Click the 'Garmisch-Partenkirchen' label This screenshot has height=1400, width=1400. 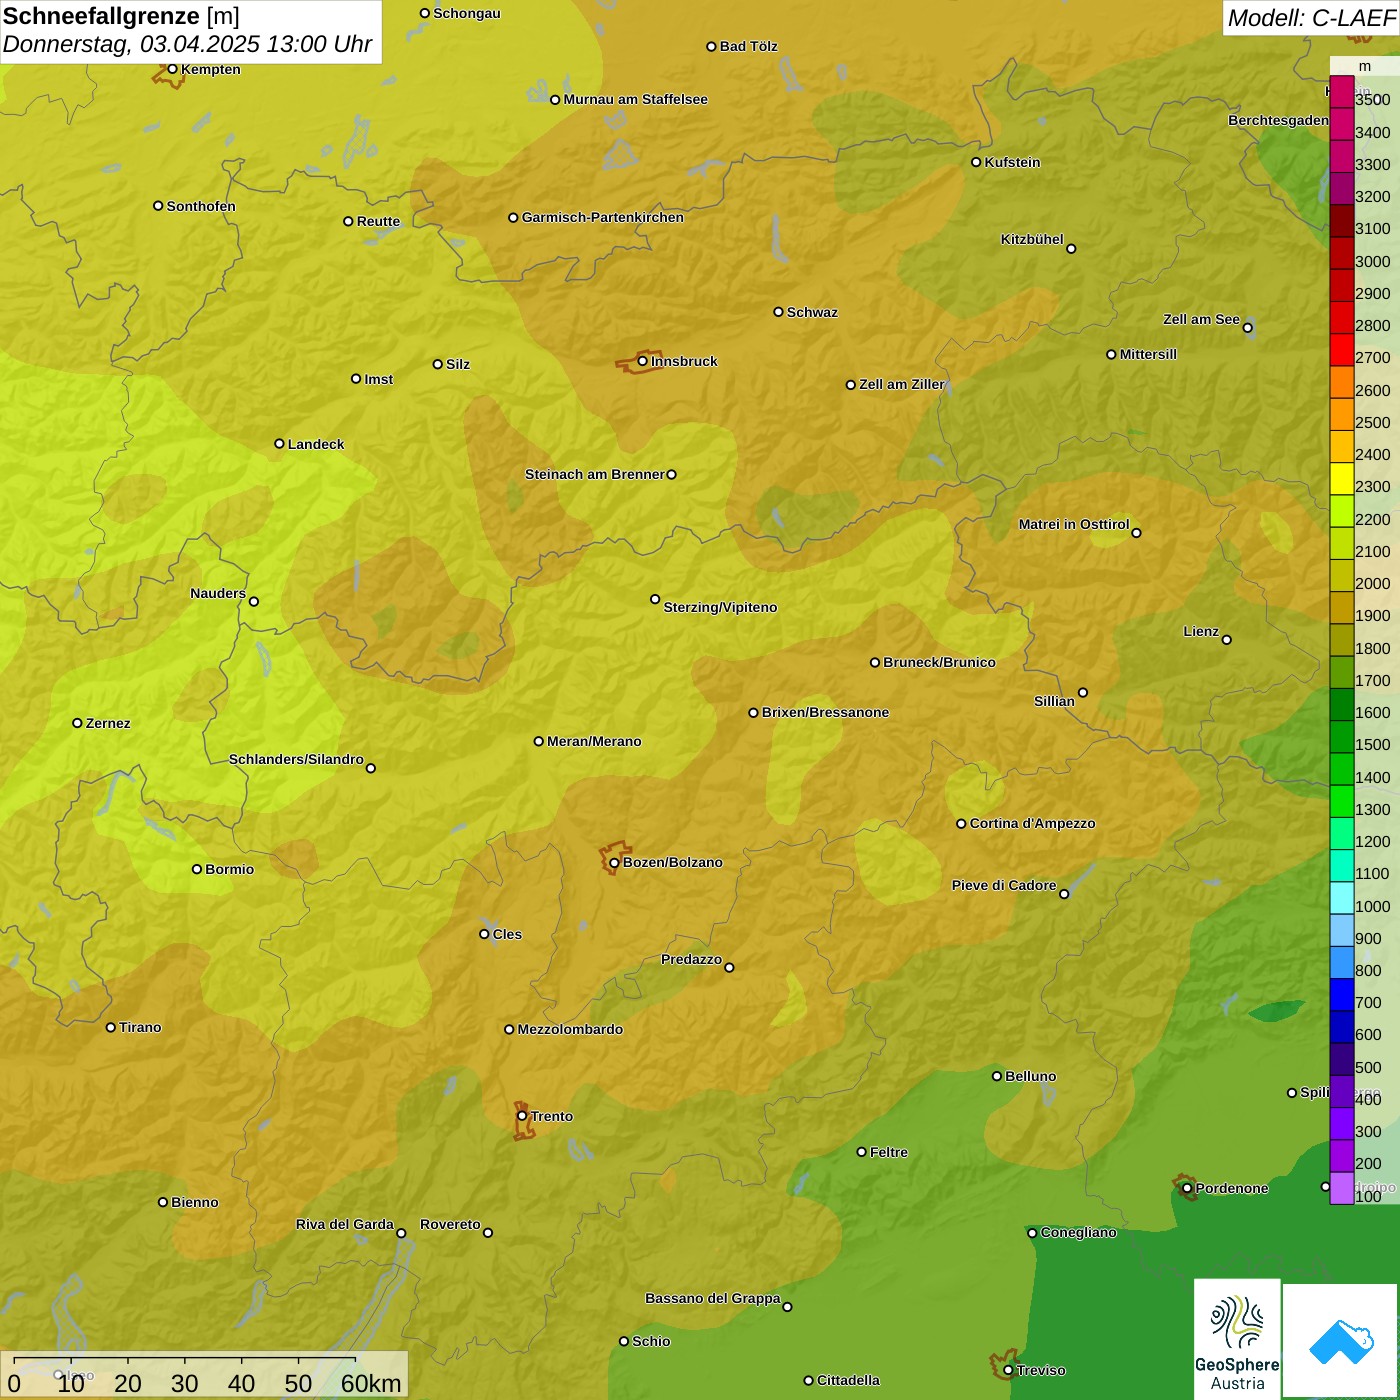pos(603,217)
